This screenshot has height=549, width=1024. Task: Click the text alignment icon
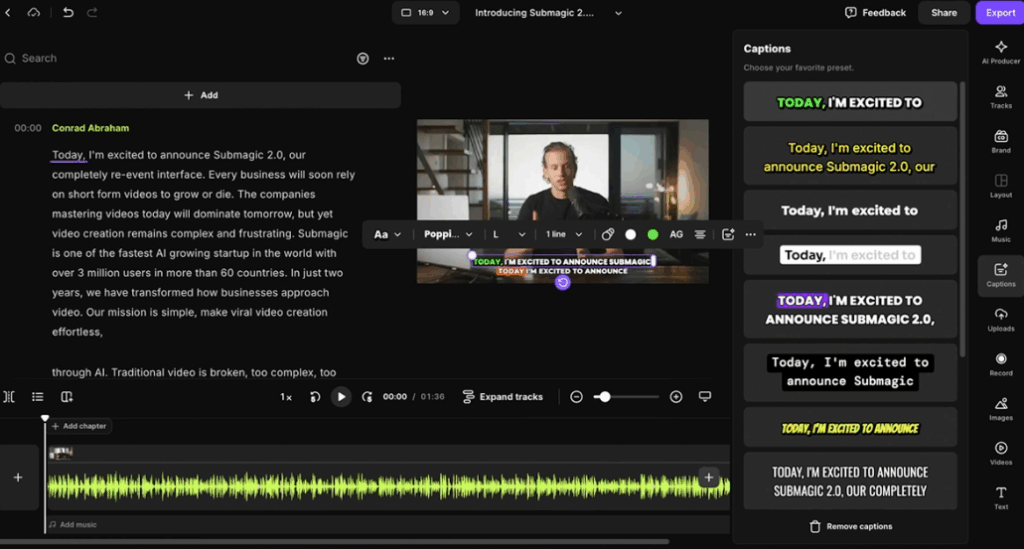tap(700, 234)
